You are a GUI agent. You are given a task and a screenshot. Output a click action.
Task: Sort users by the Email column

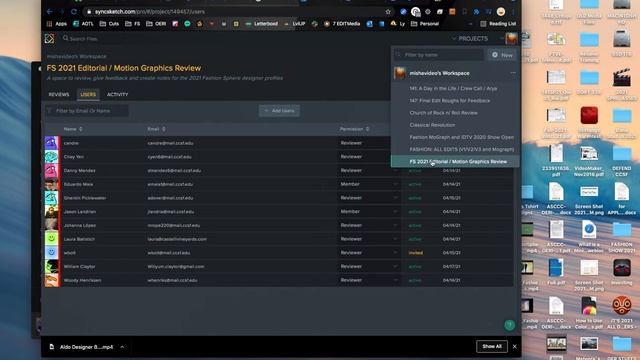pos(156,129)
